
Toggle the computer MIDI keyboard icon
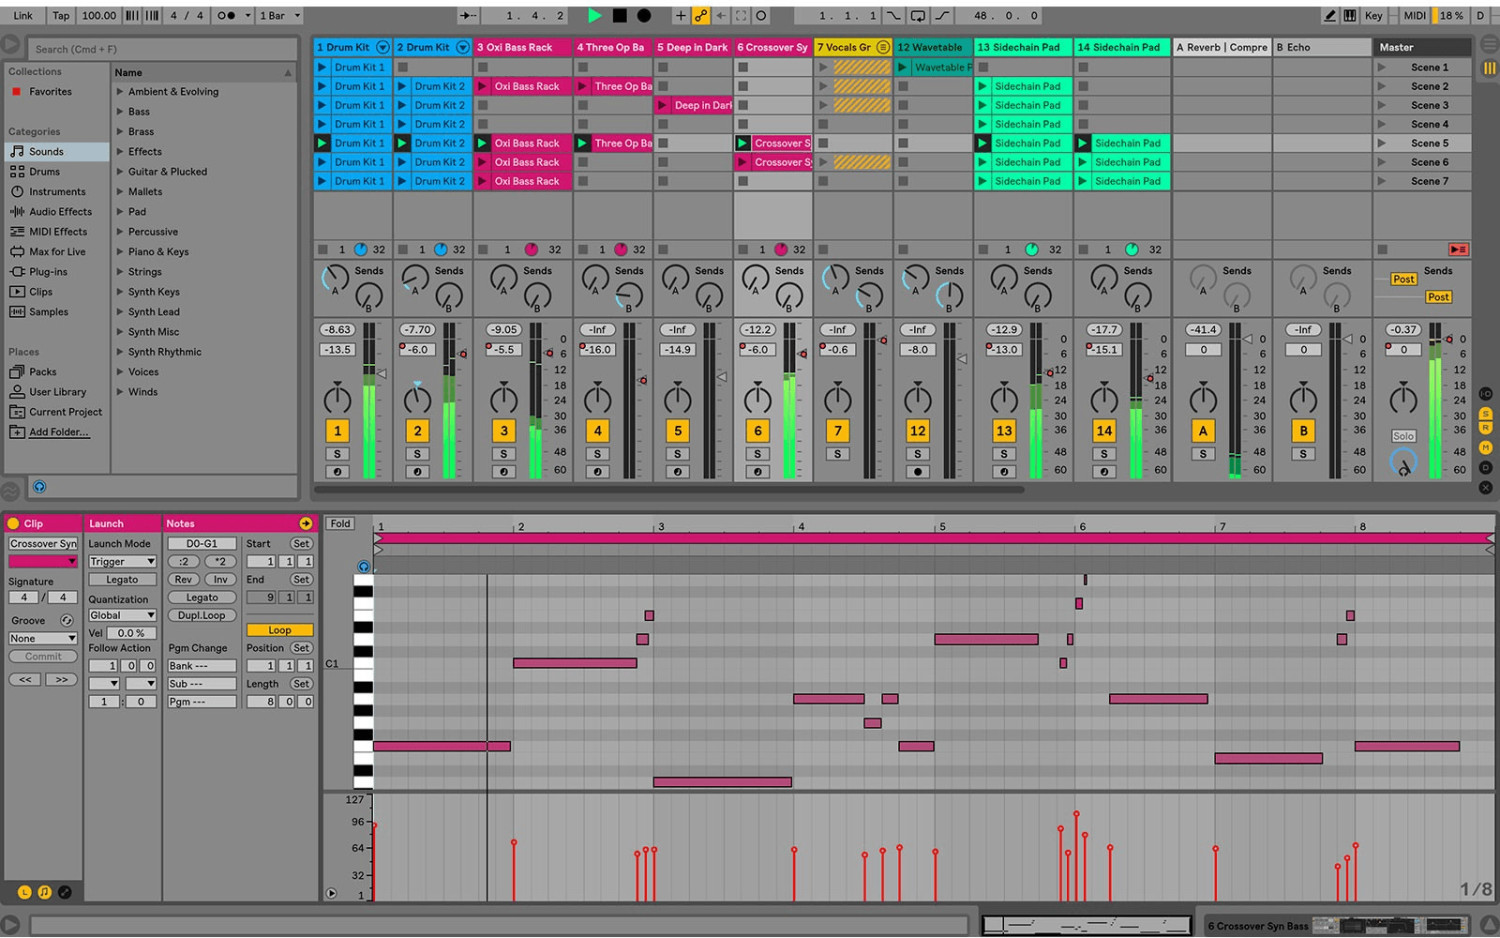[1349, 15]
